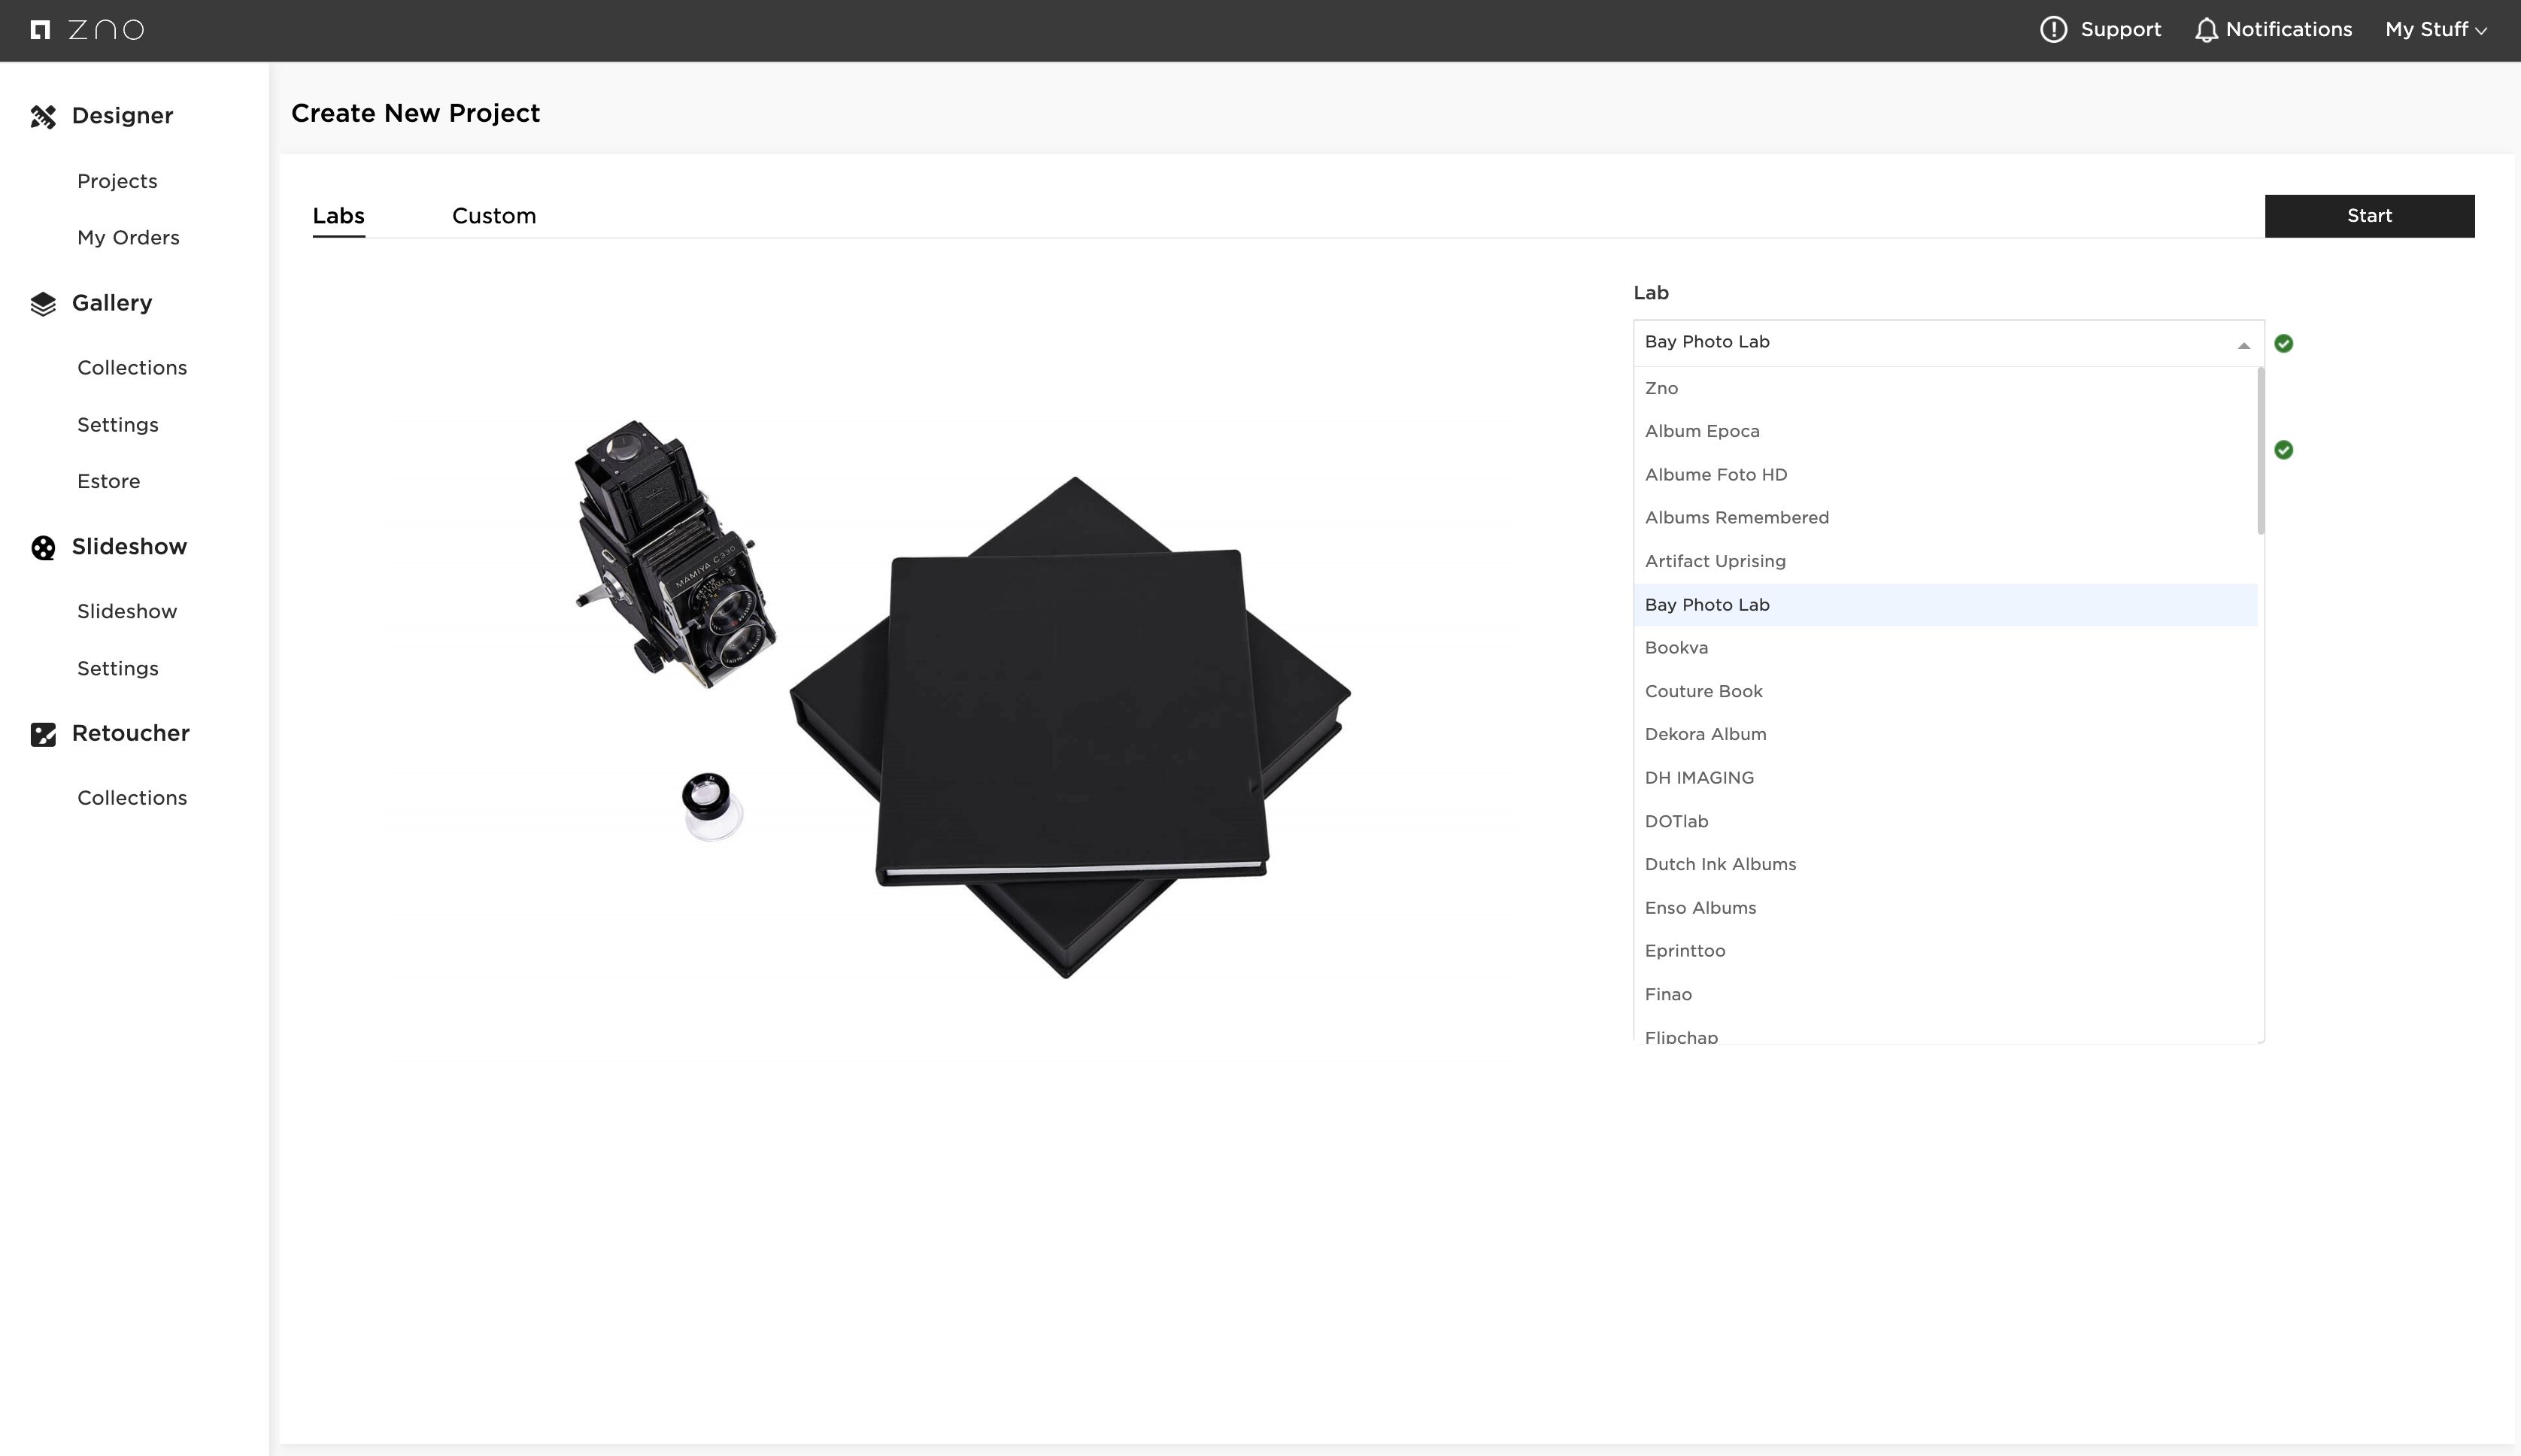Select DH IMAGING lab option
Image resolution: width=2521 pixels, height=1456 pixels.
[1945, 778]
